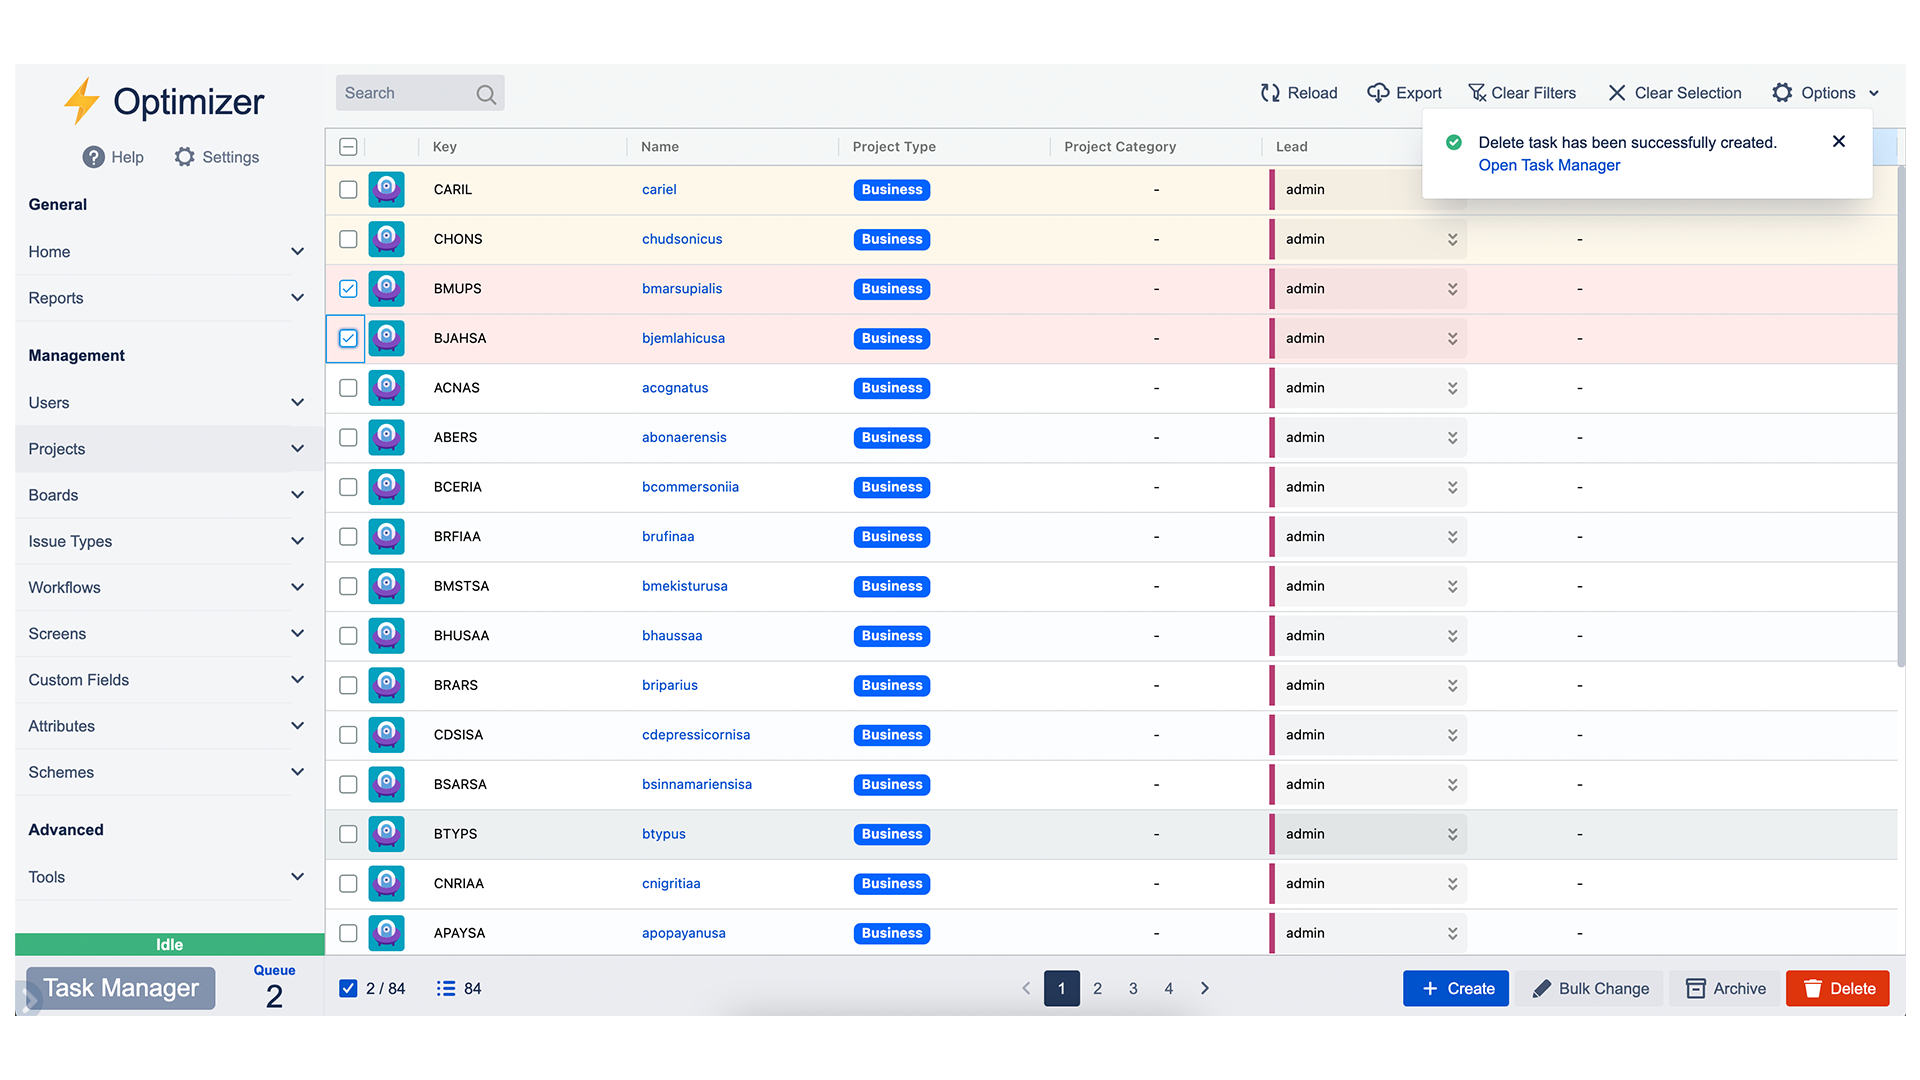This screenshot has width=1920, height=1080.
Task: Click the list view icon near the pagination count
Action: tap(445, 988)
